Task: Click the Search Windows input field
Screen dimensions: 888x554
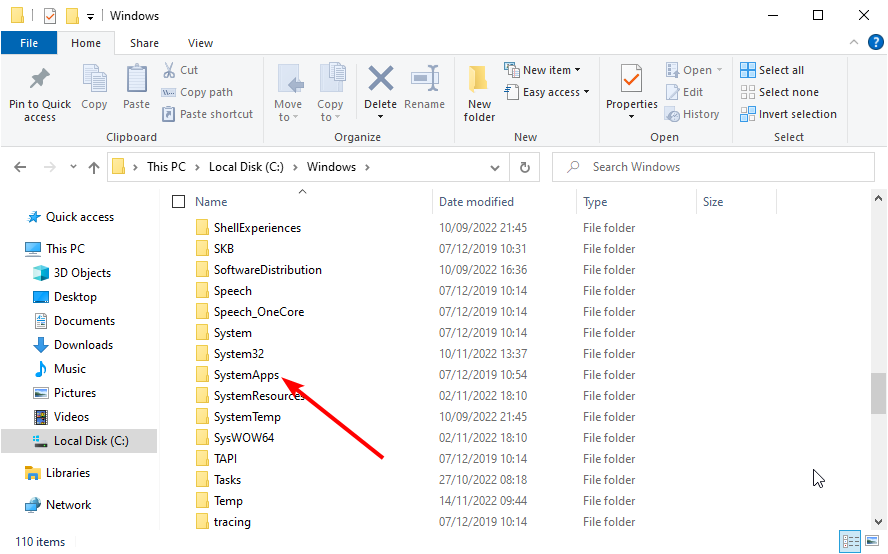Action: [714, 167]
